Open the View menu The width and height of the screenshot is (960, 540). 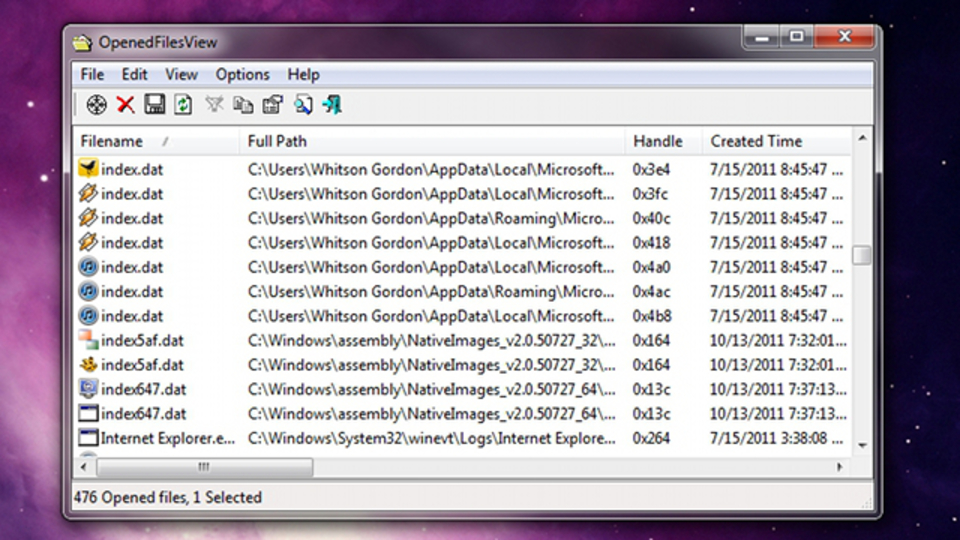click(x=181, y=75)
